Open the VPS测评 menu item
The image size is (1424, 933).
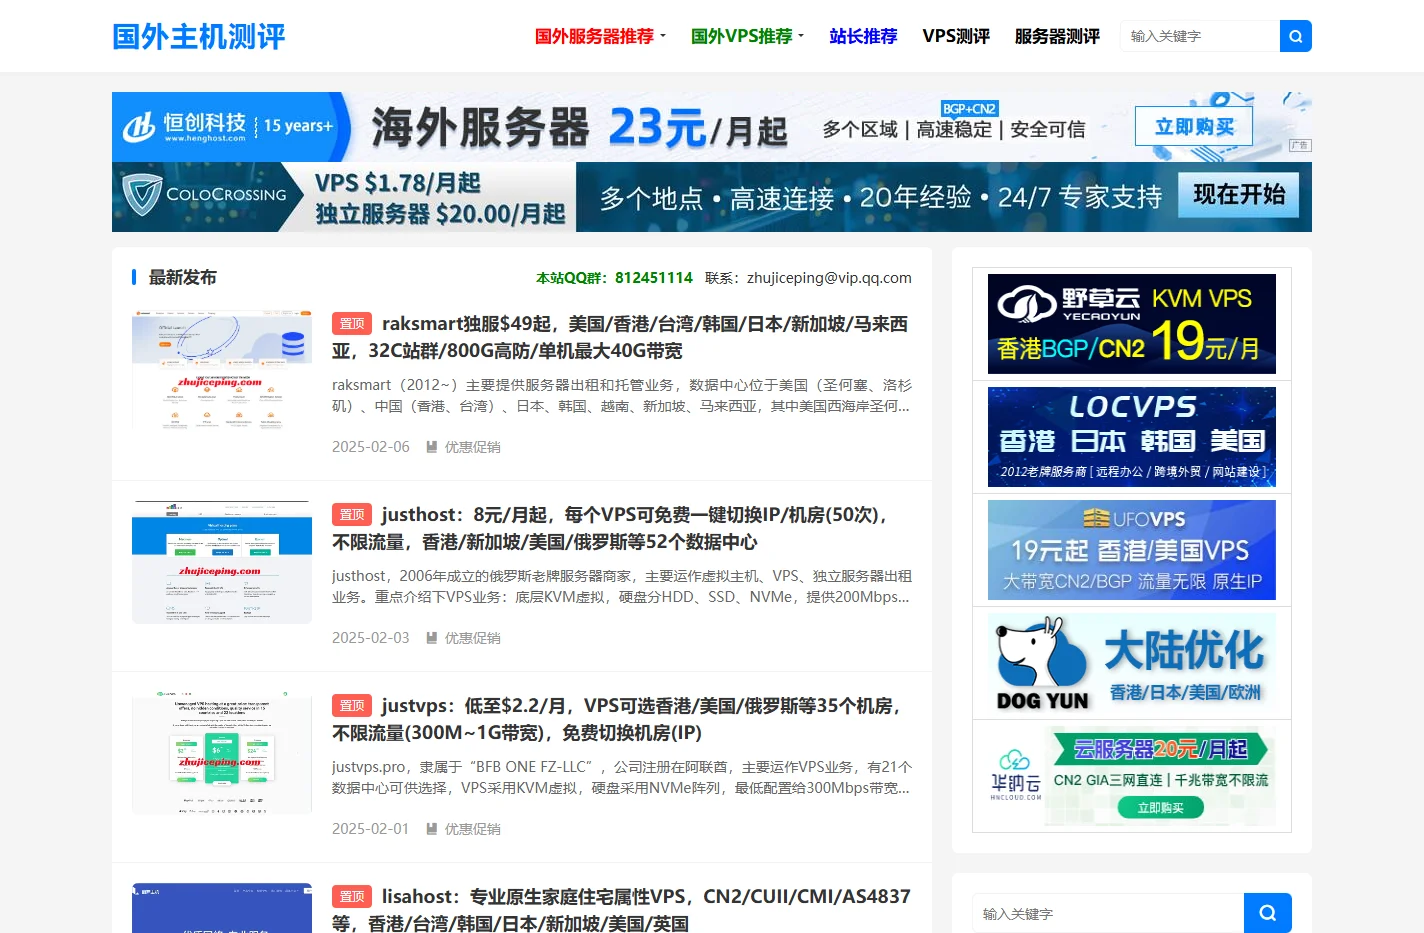(956, 36)
